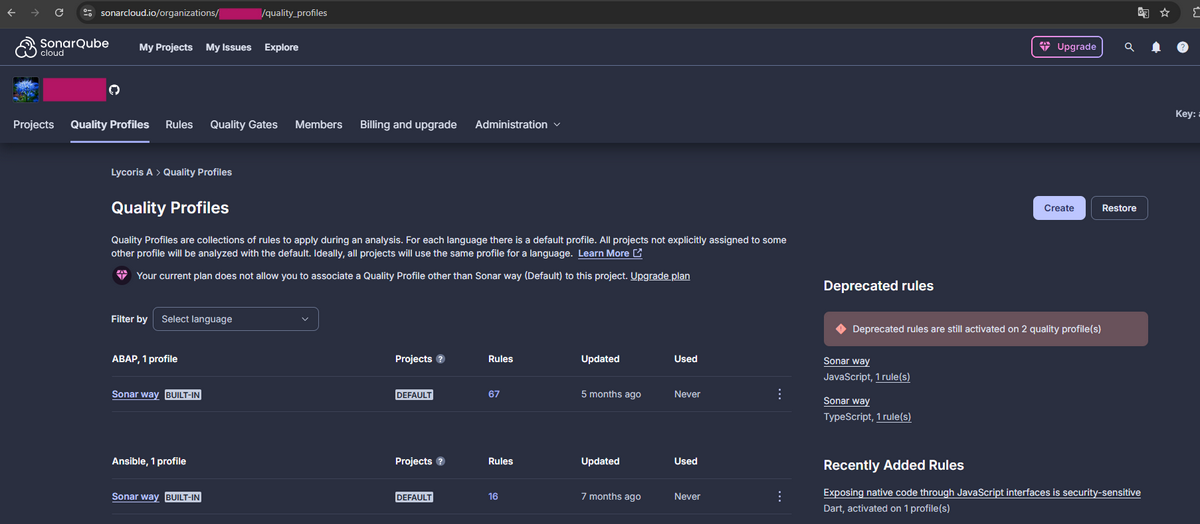1200x524 pixels.
Task: Click the 'ABAP, 1 profile' heading
Action: (x=145, y=359)
